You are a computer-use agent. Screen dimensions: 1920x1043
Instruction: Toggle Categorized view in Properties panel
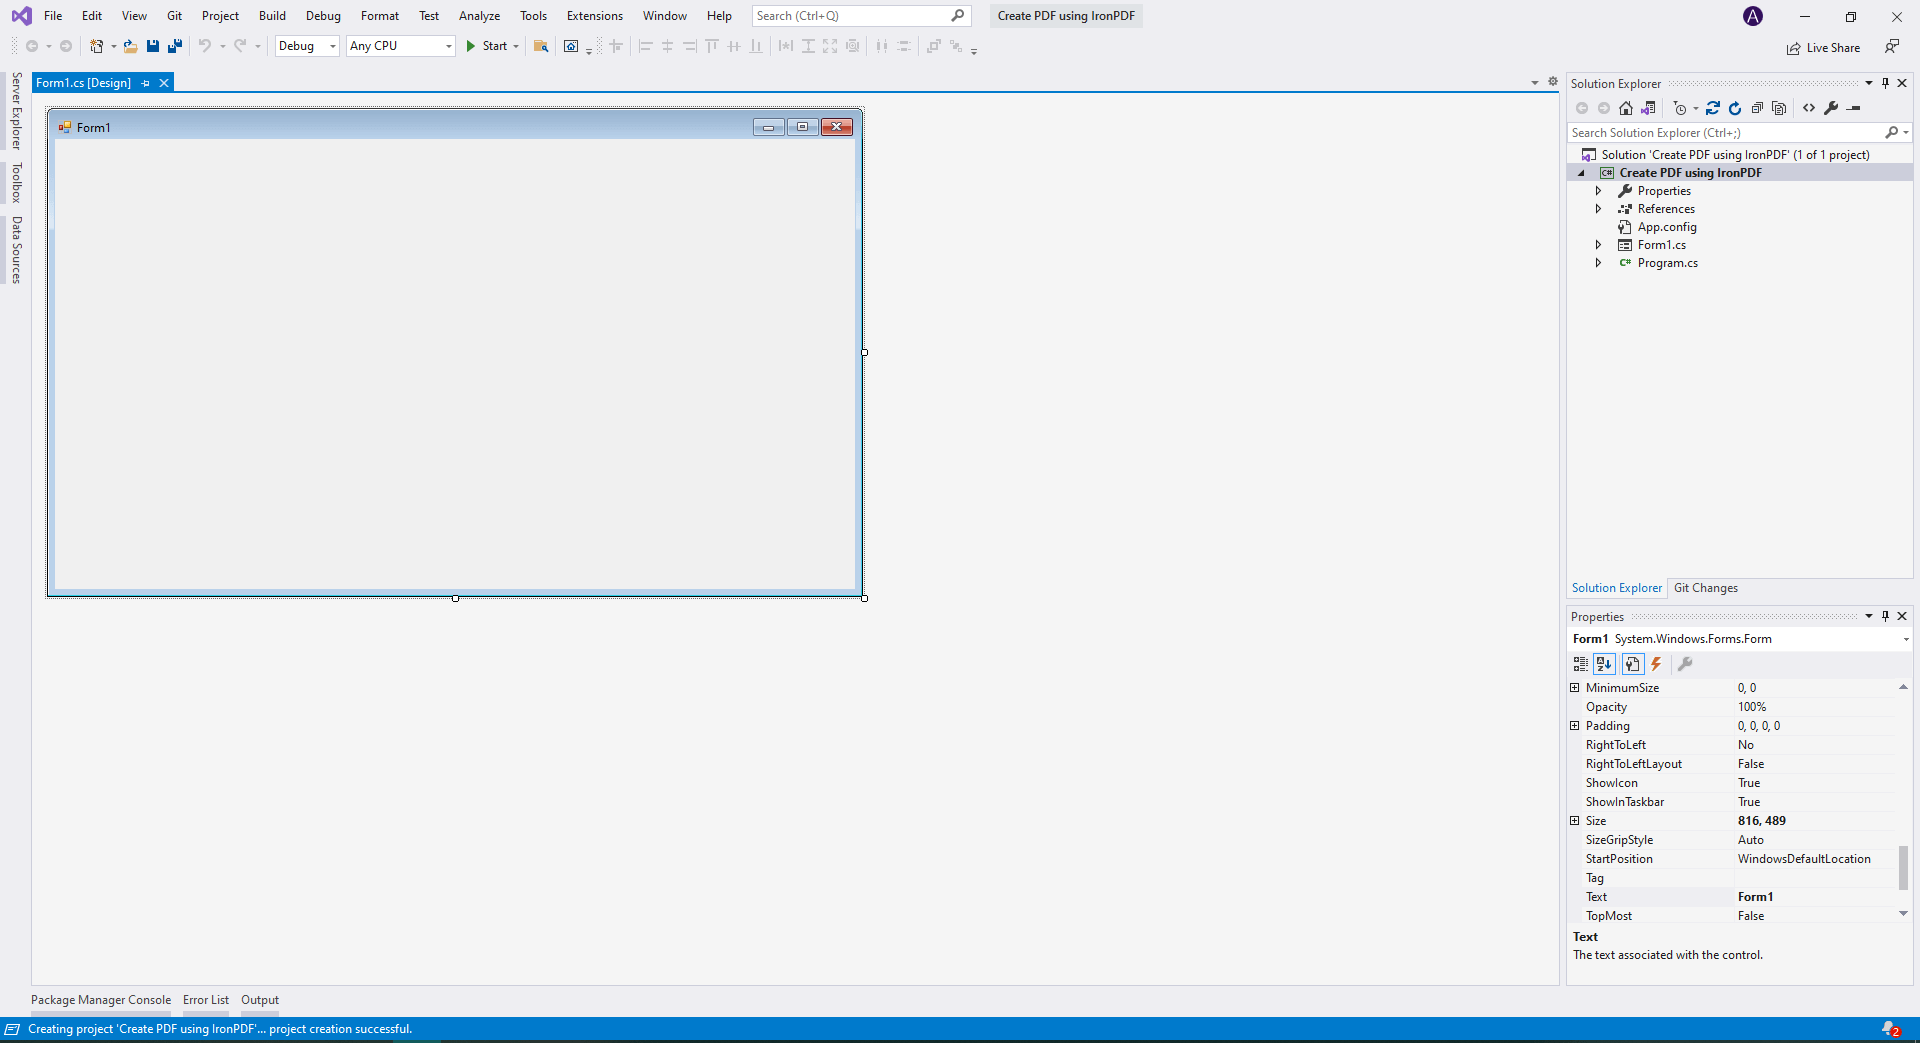click(x=1580, y=664)
